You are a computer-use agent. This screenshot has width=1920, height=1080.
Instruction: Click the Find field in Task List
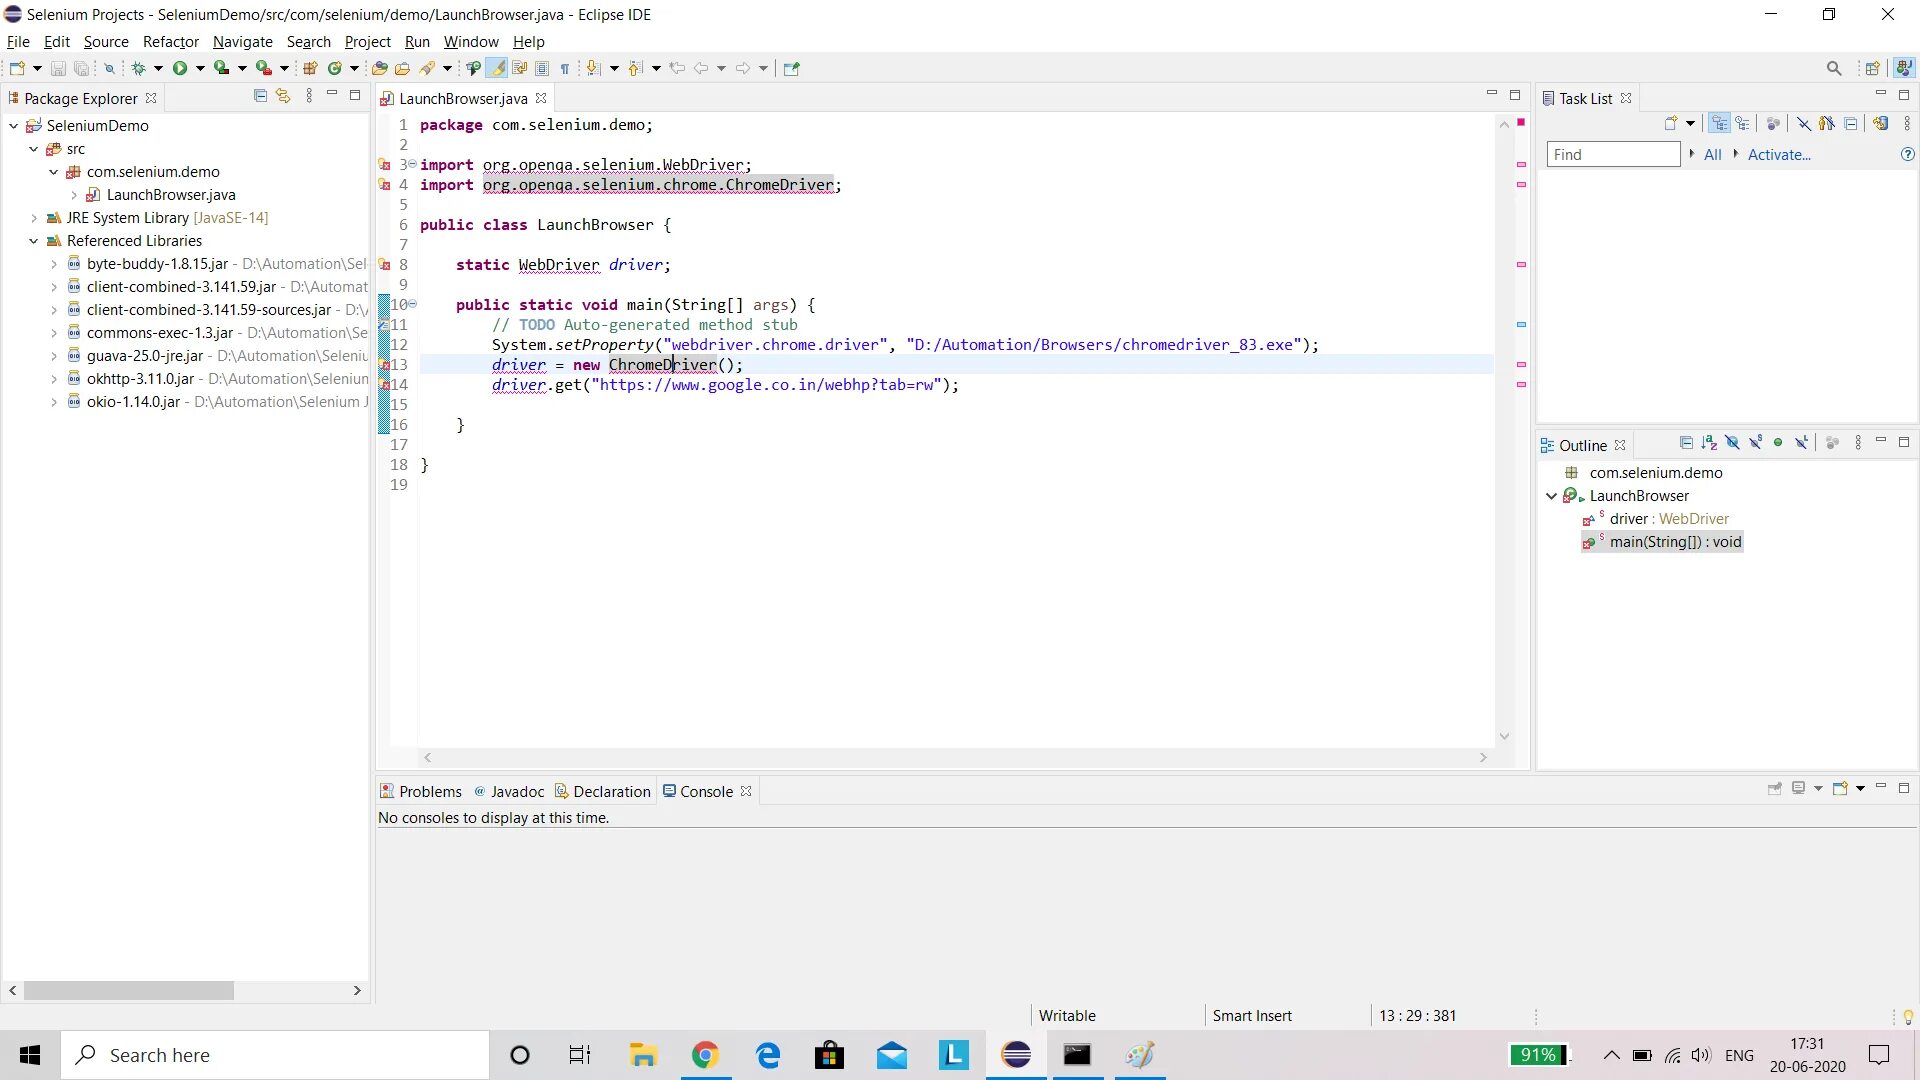tap(1612, 155)
